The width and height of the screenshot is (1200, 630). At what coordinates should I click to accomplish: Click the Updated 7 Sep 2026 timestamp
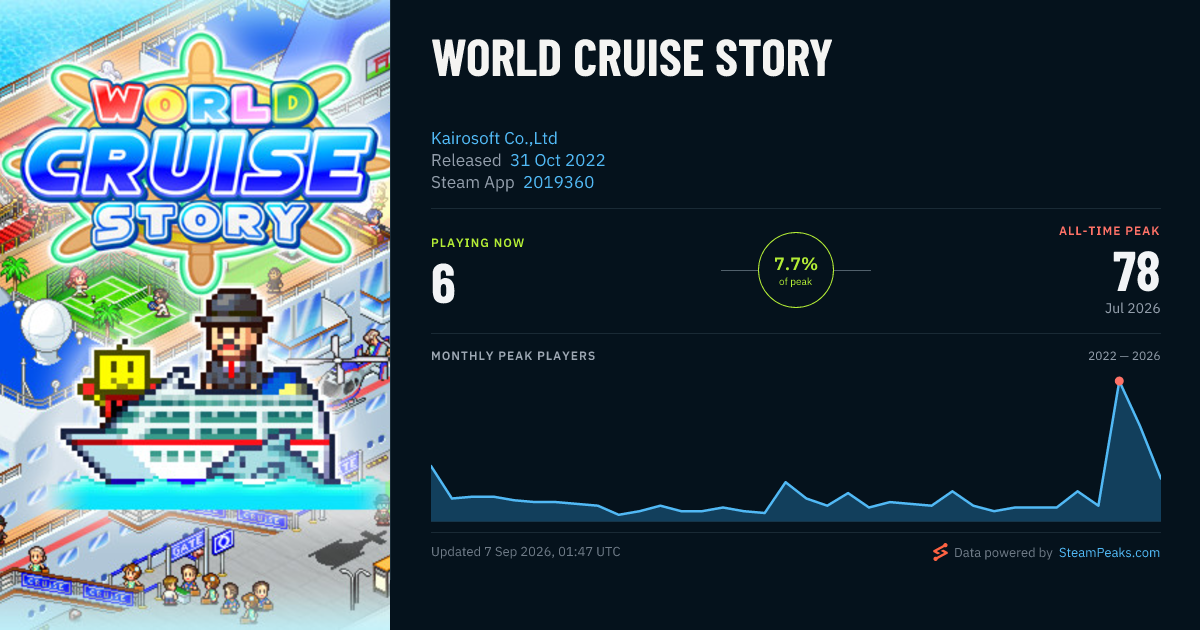coord(525,552)
